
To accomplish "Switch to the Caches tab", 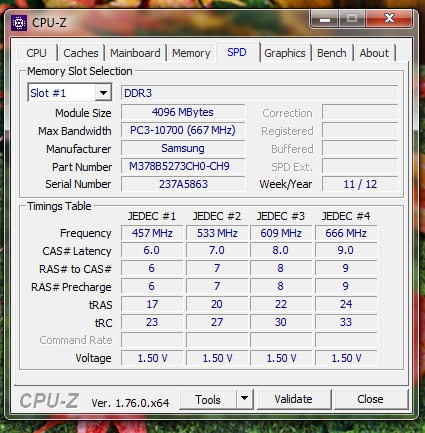I will pos(81,53).
